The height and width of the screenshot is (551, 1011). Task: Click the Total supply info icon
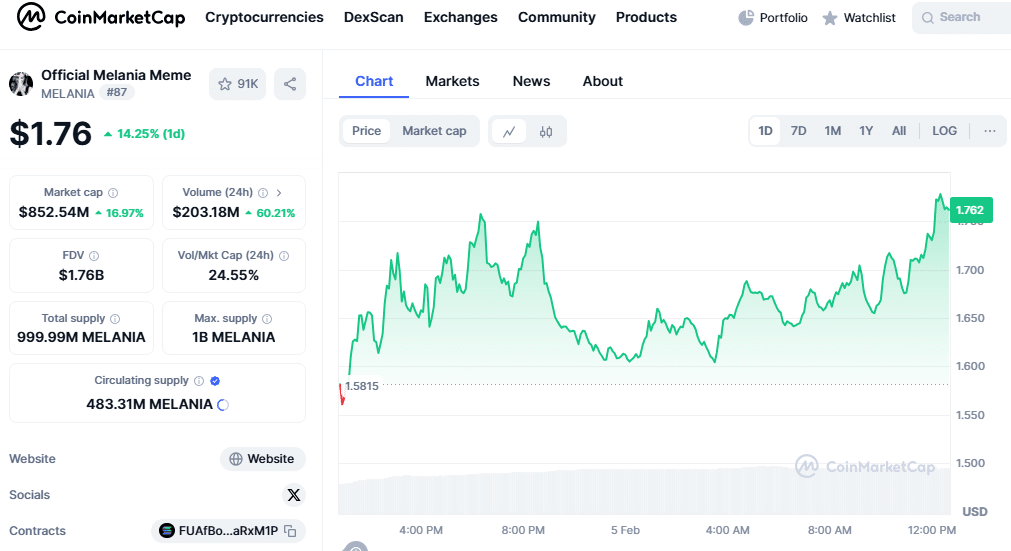115,319
